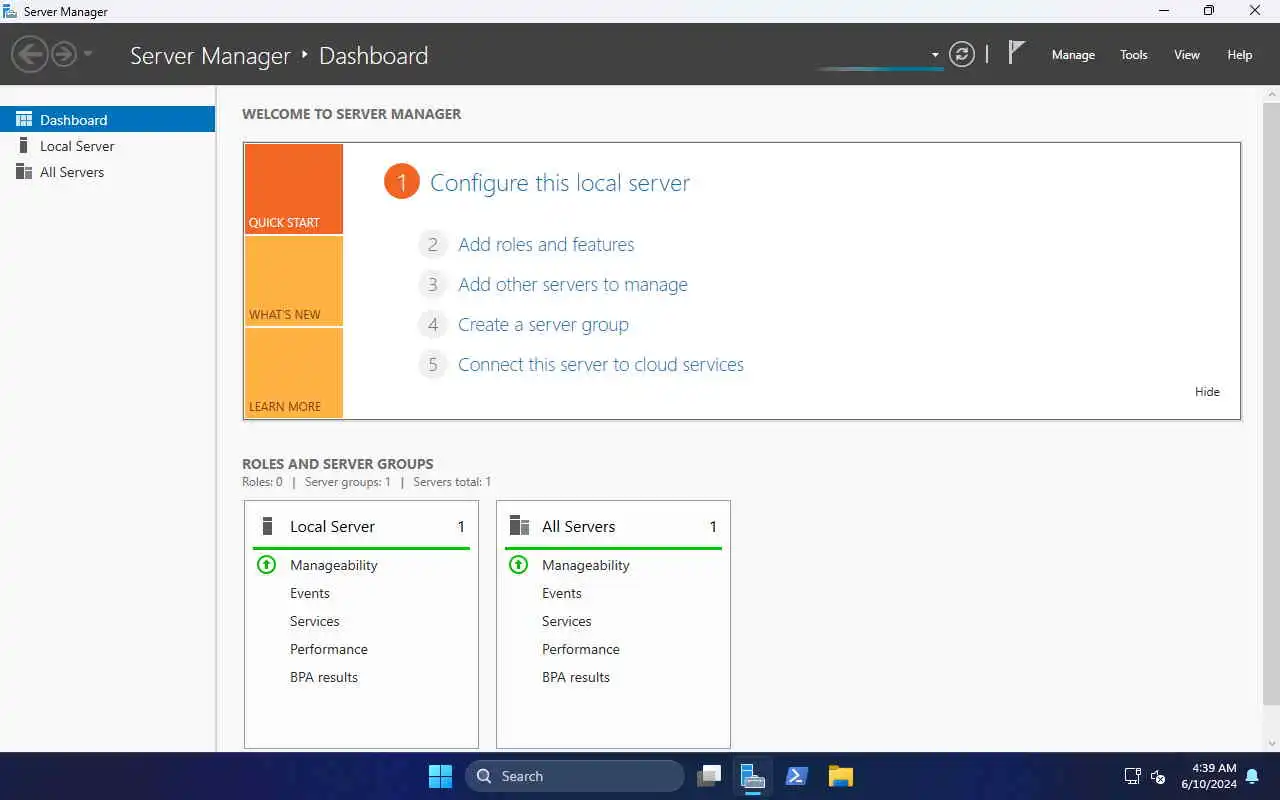The height and width of the screenshot is (800, 1280).
Task: Click Create a server group link
Action: coord(543,324)
